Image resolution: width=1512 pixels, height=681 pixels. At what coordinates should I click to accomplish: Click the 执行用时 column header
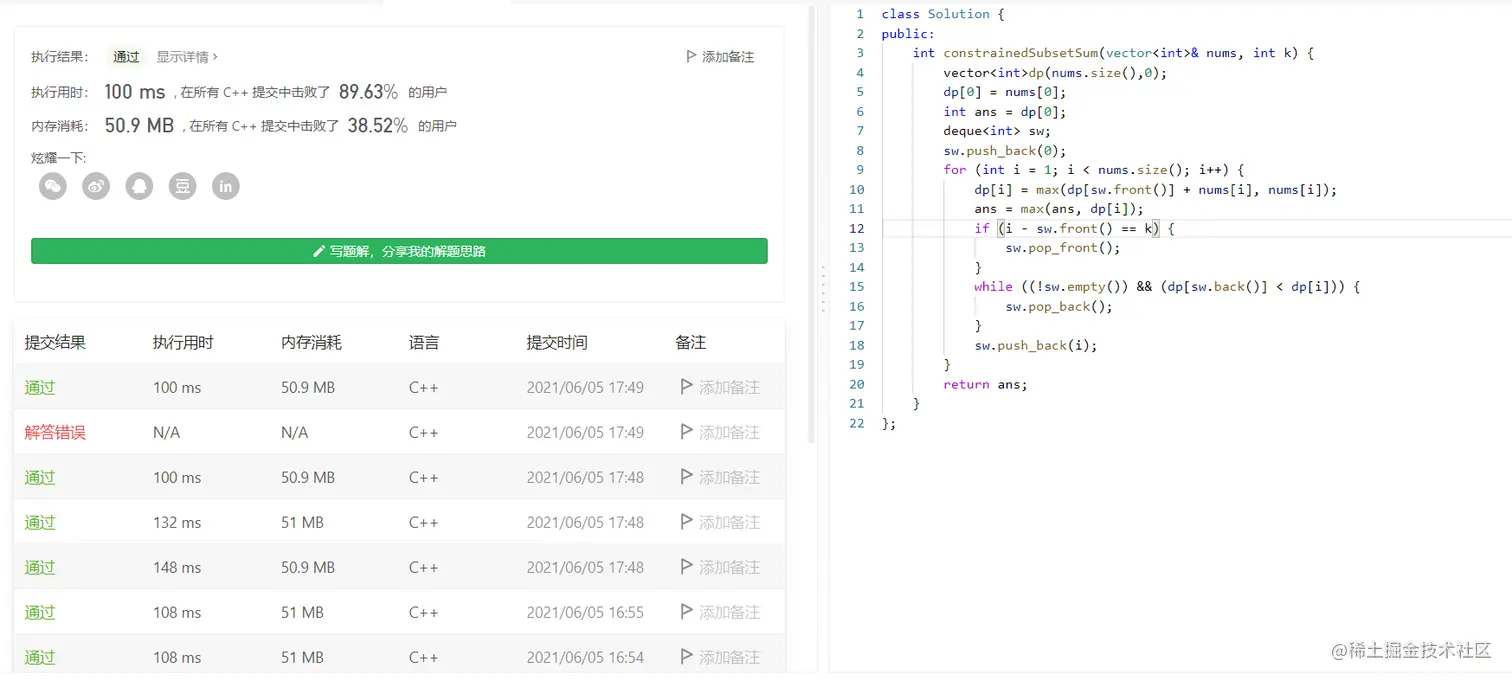tap(183, 342)
